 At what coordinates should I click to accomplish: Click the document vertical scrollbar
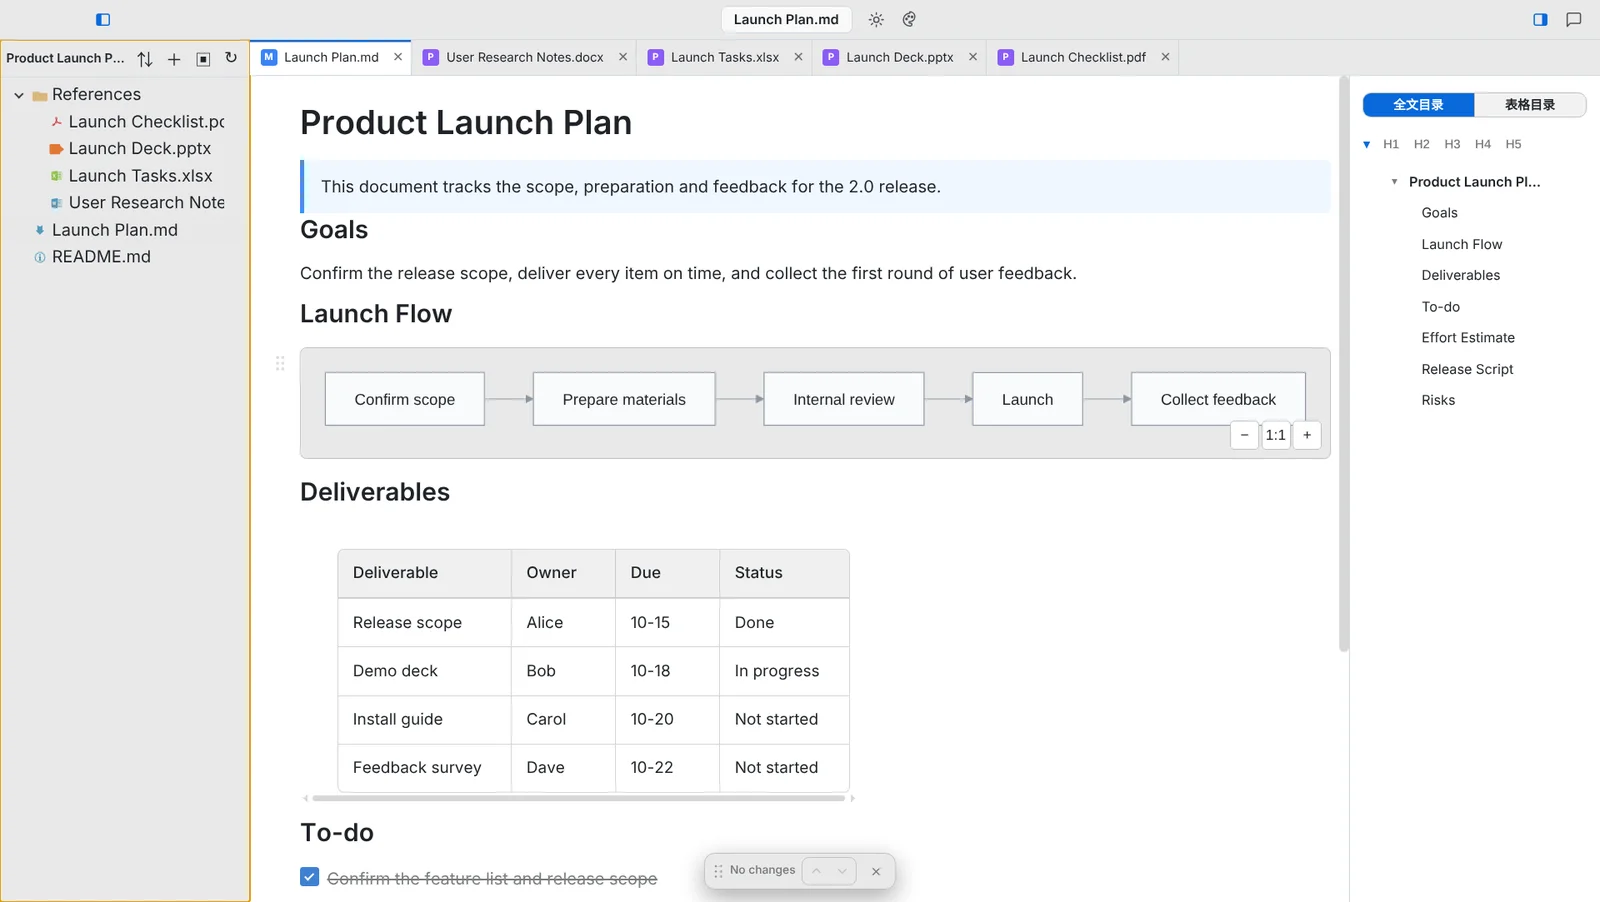1344,365
